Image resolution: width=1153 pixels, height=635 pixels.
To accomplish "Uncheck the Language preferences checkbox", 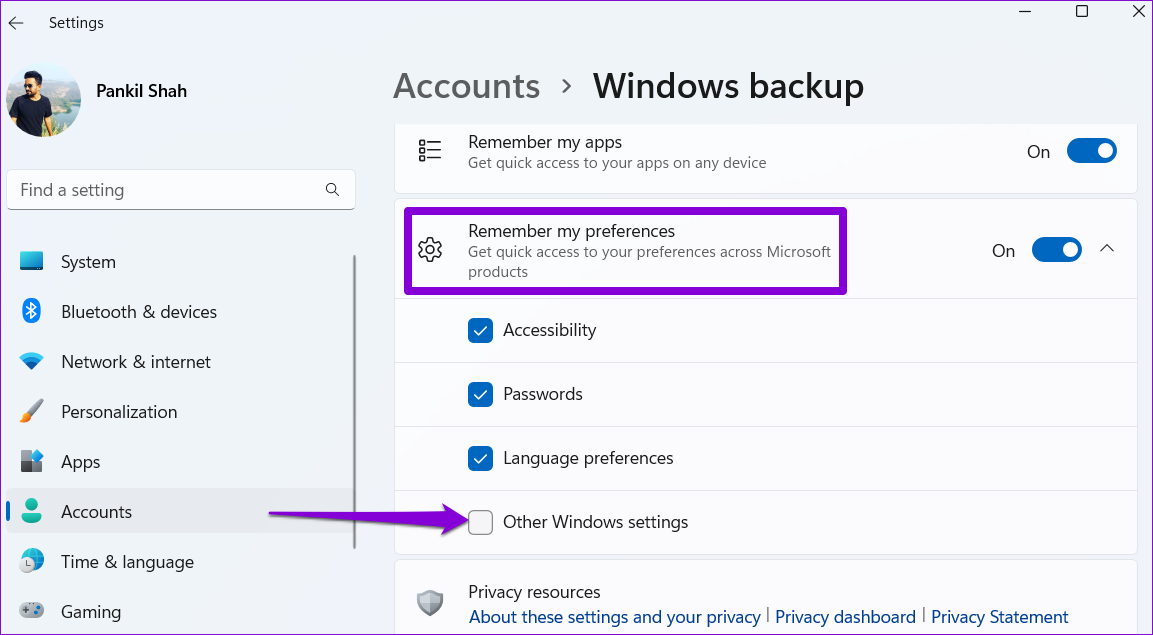I will coord(481,459).
